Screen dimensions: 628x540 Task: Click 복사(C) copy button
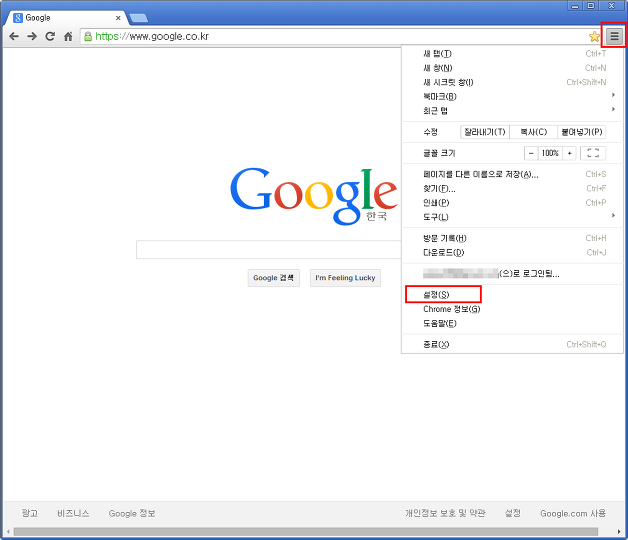click(x=533, y=132)
